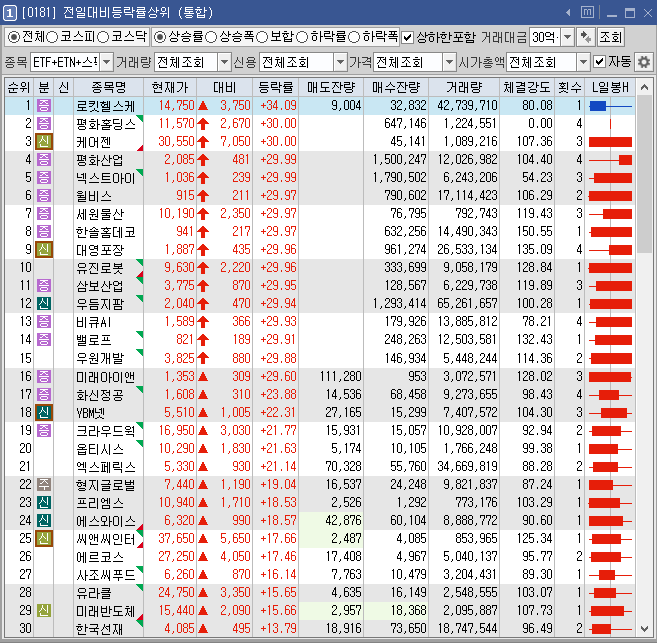Click the 신 badge on 프리엠스 row
The height and width of the screenshot is (643, 657).
44,502
